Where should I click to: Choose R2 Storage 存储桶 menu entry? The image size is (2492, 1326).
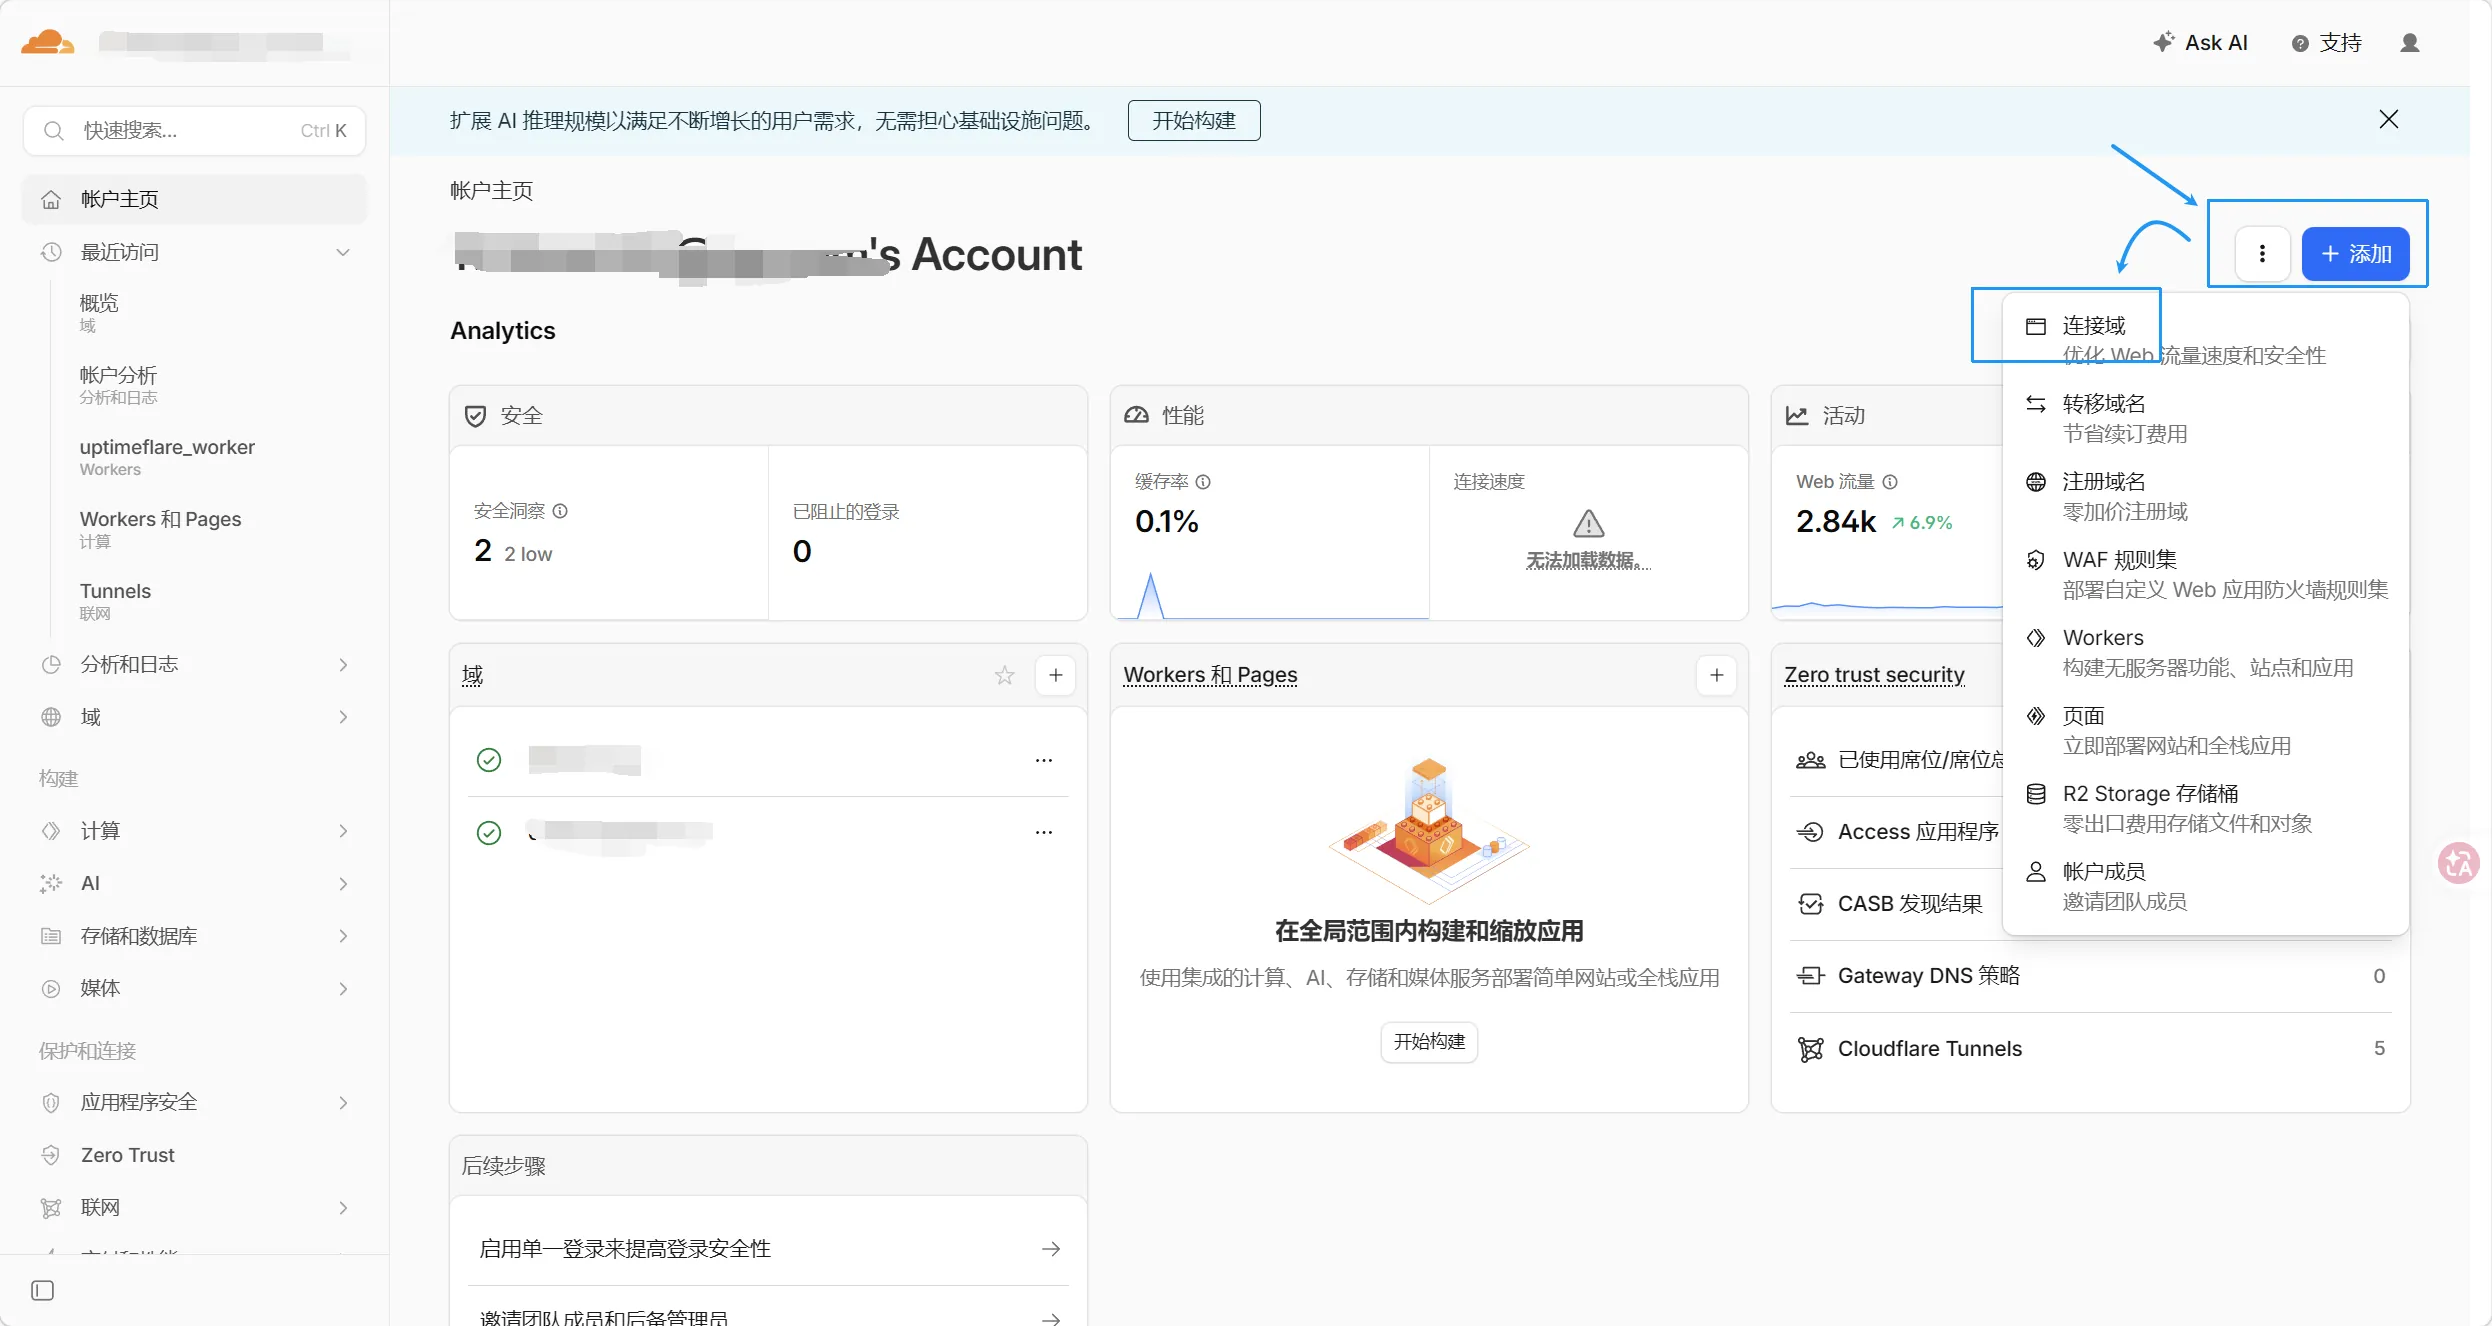click(x=2150, y=794)
